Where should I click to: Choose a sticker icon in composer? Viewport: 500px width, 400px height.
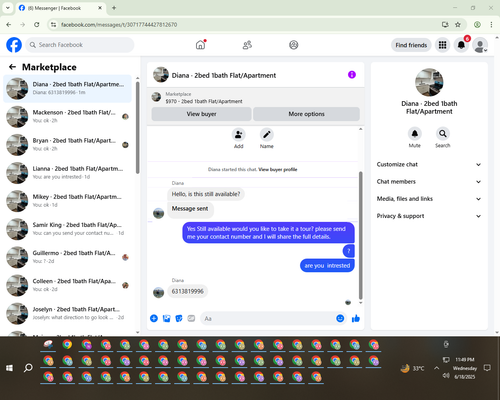tap(179, 318)
